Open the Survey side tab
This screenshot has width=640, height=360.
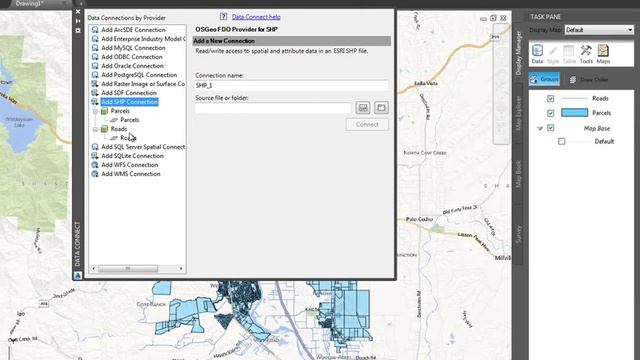(x=518, y=234)
